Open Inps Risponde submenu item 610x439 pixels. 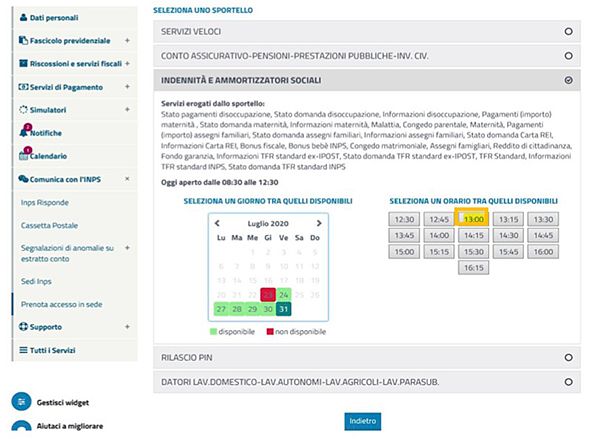coord(45,202)
